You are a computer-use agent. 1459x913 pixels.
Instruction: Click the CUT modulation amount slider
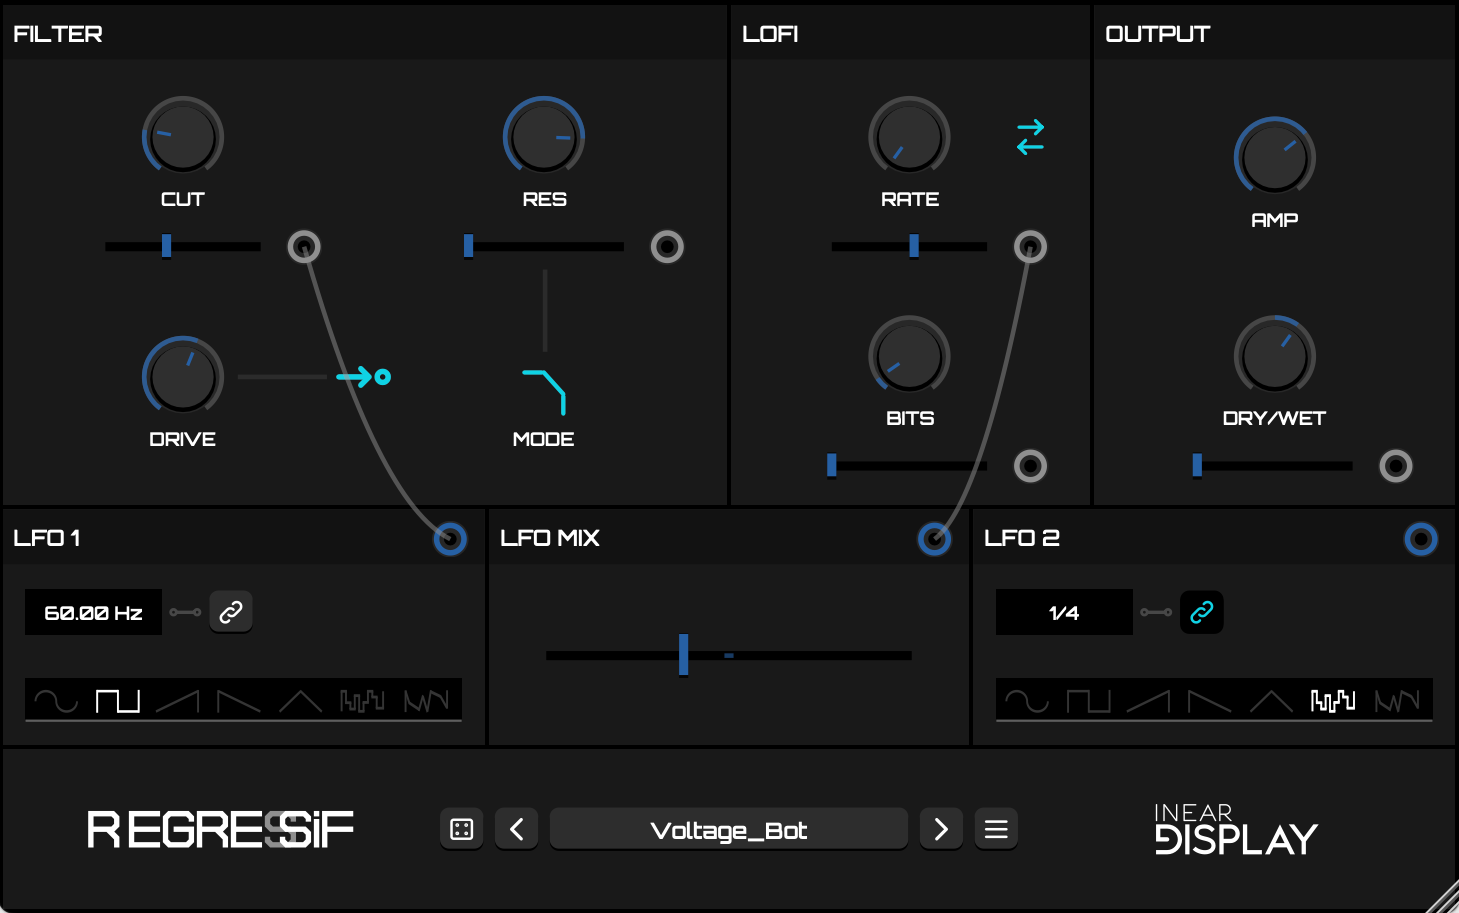click(x=183, y=246)
